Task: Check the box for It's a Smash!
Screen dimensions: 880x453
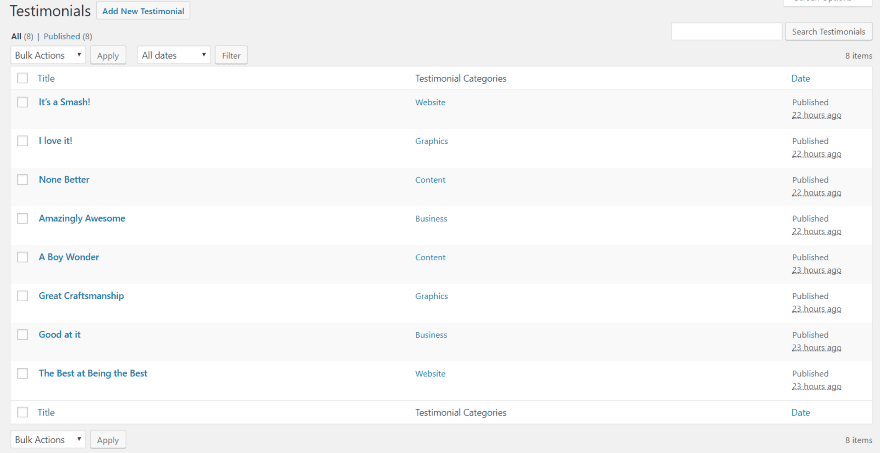Action: 22,102
